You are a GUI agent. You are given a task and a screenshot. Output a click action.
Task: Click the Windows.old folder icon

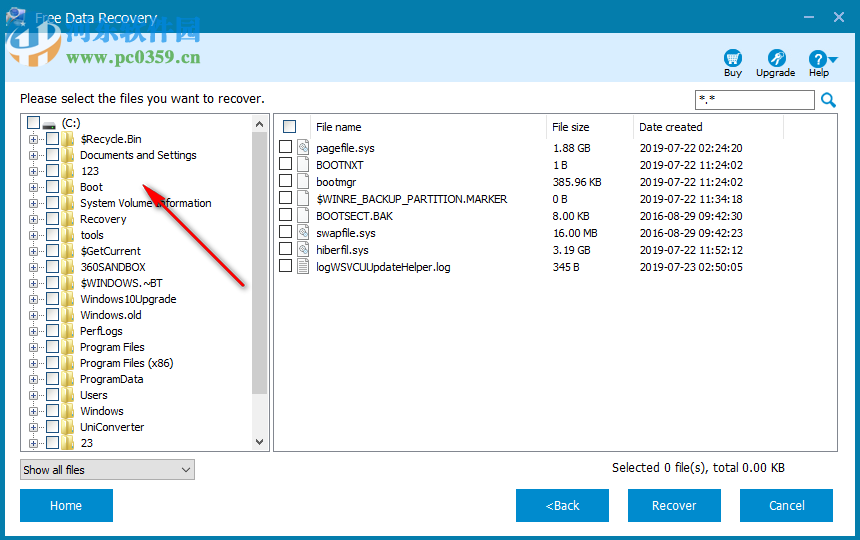(x=67, y=315)
